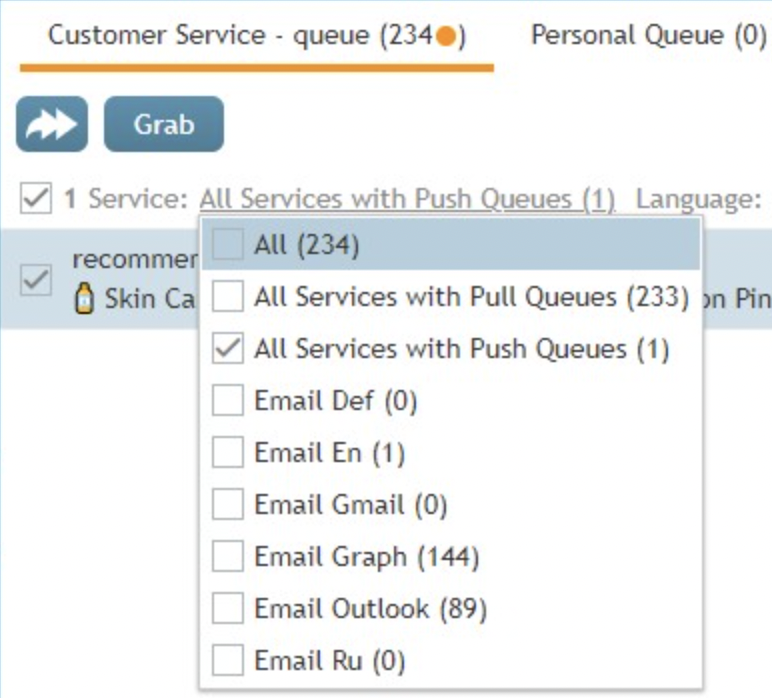
Task: Enable the Email Graph (144) filter
Action: click(228, 557)
